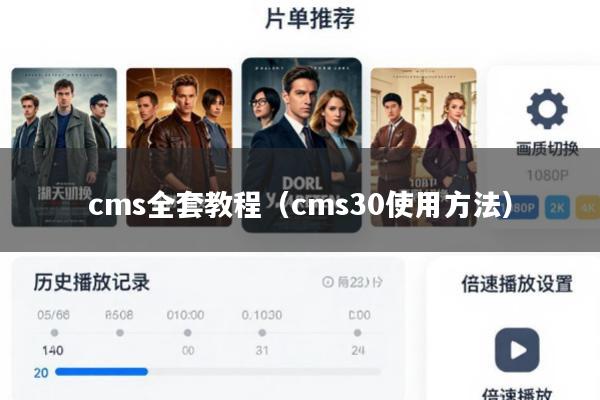600x400 pixels.
Task: Select the 4K quality option
Action: tap(588, 207)
